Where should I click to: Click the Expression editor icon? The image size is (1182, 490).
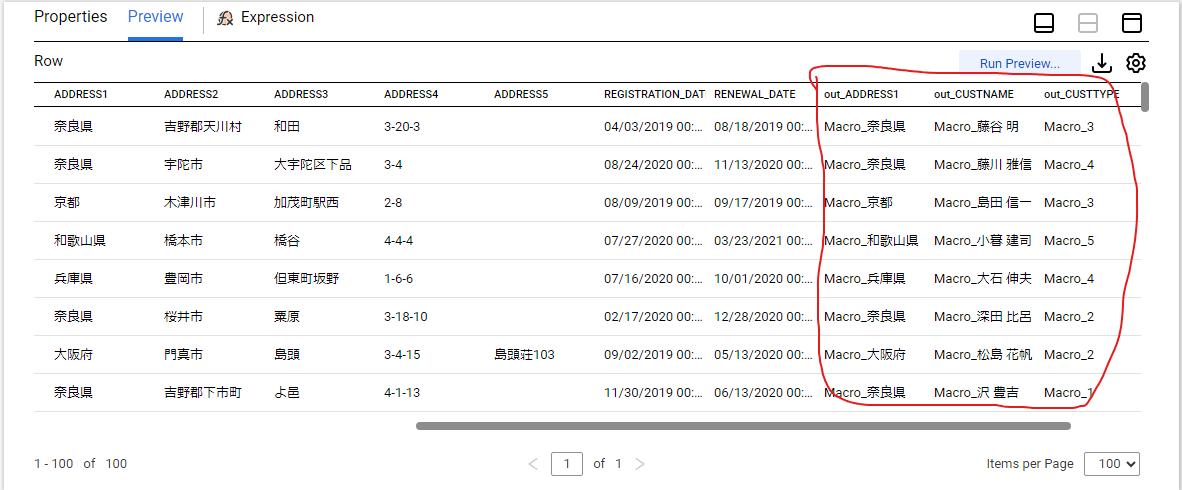(x=225, y=18)
